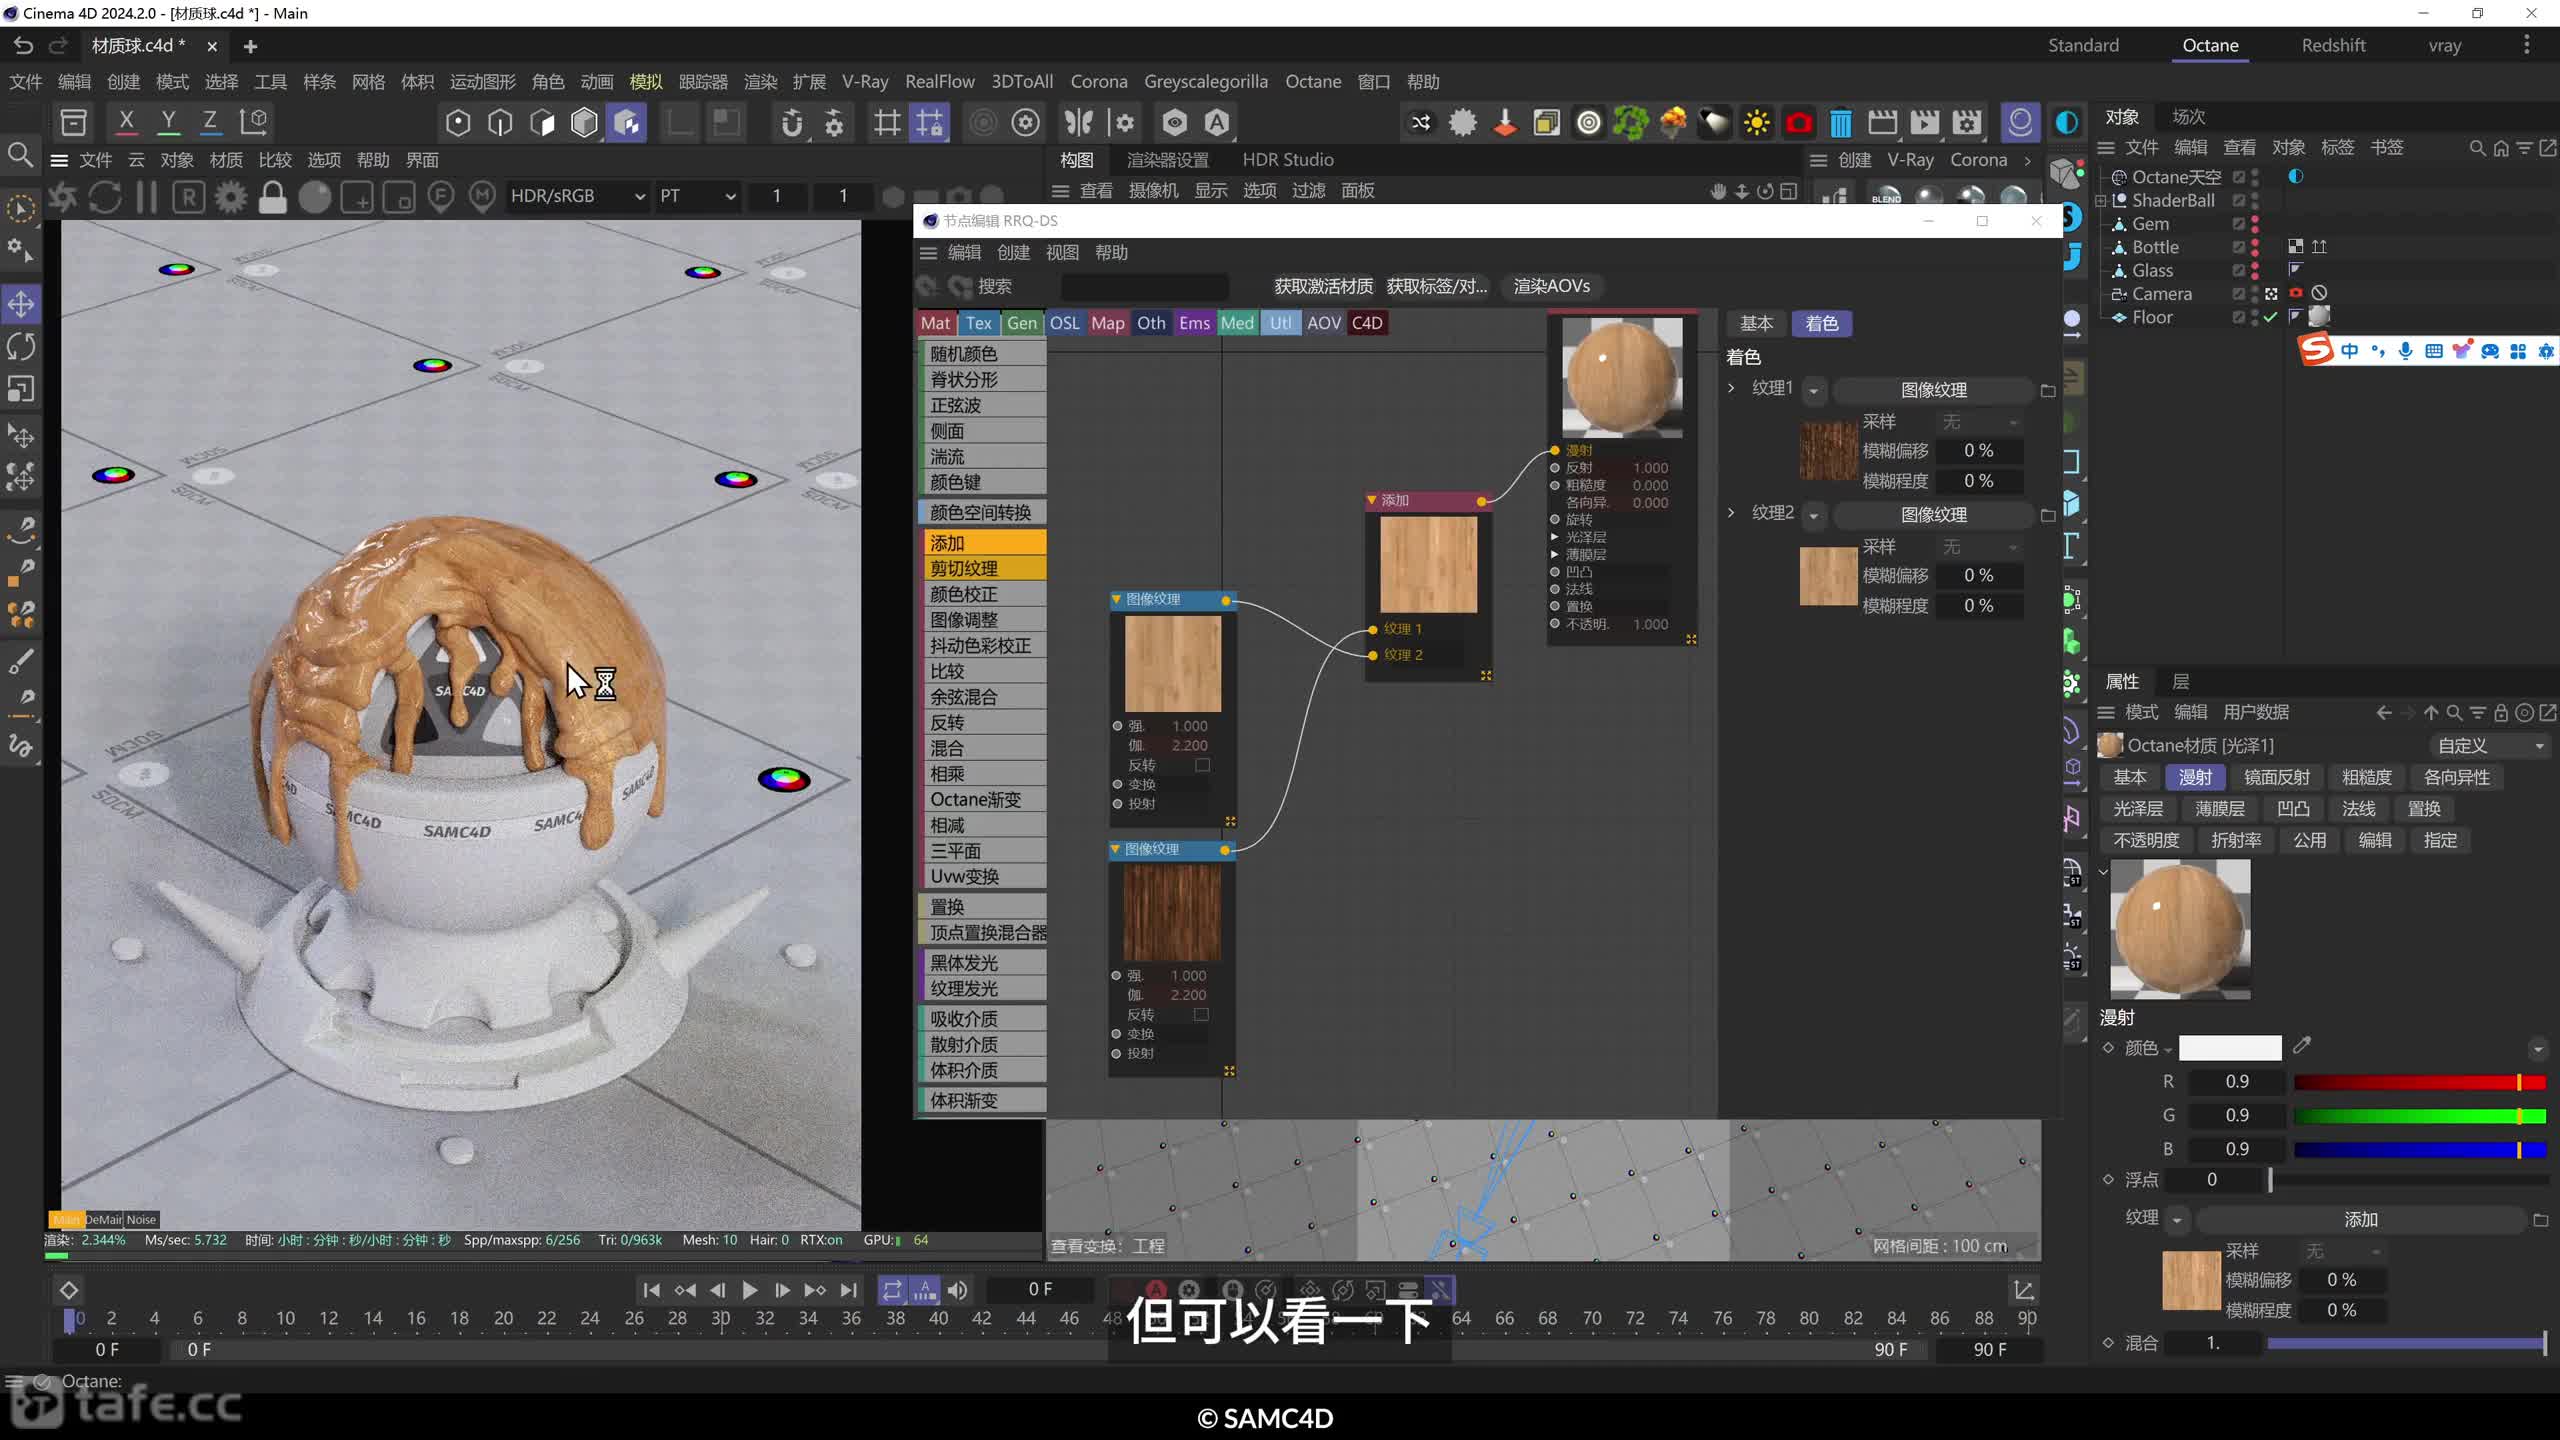This screenshot has width=2560, height=1440.
Task: Open 纹理 dropdown arrow in diffuse attributes
Action: click(2176, 1220)
